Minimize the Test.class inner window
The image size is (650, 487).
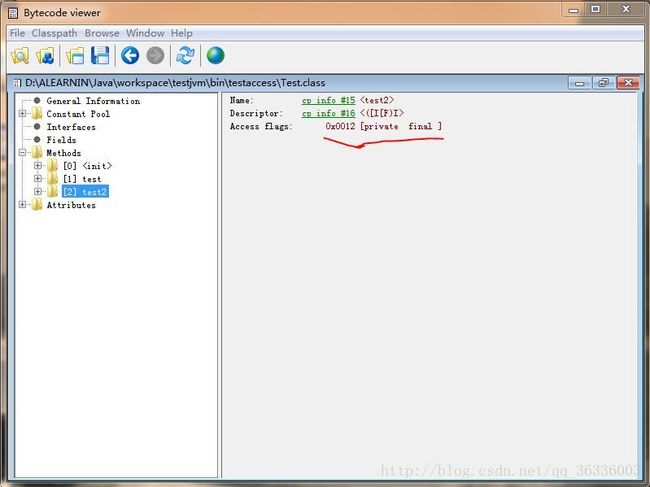580,83
